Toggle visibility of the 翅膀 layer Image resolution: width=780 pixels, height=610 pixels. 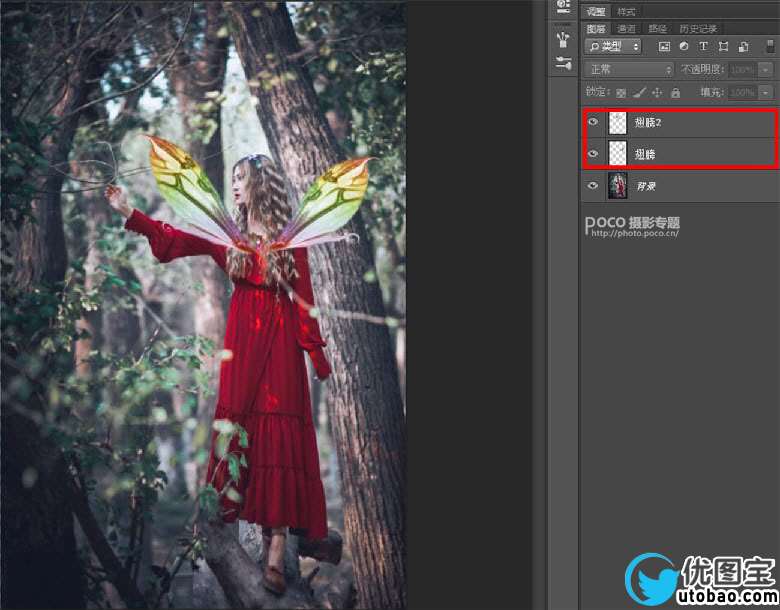593,154
